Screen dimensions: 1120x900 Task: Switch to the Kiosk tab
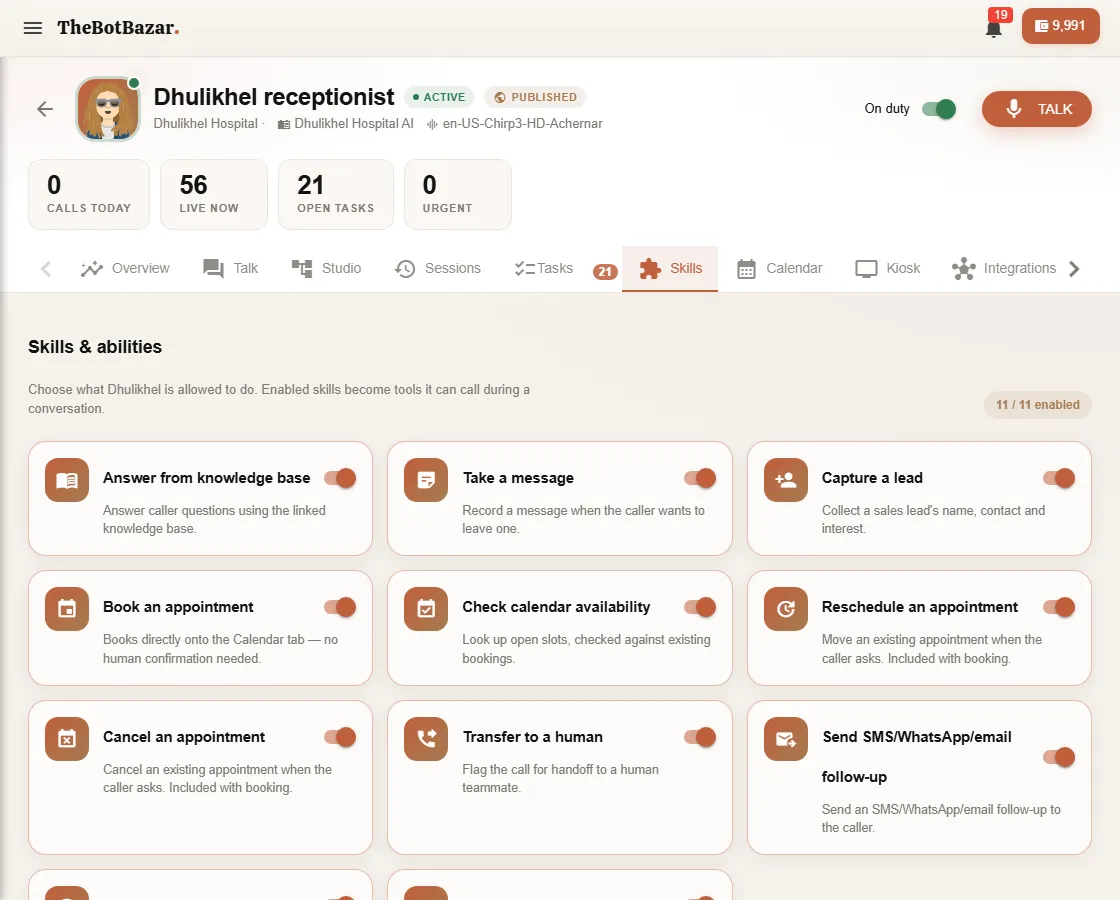[x=888, y=269]
